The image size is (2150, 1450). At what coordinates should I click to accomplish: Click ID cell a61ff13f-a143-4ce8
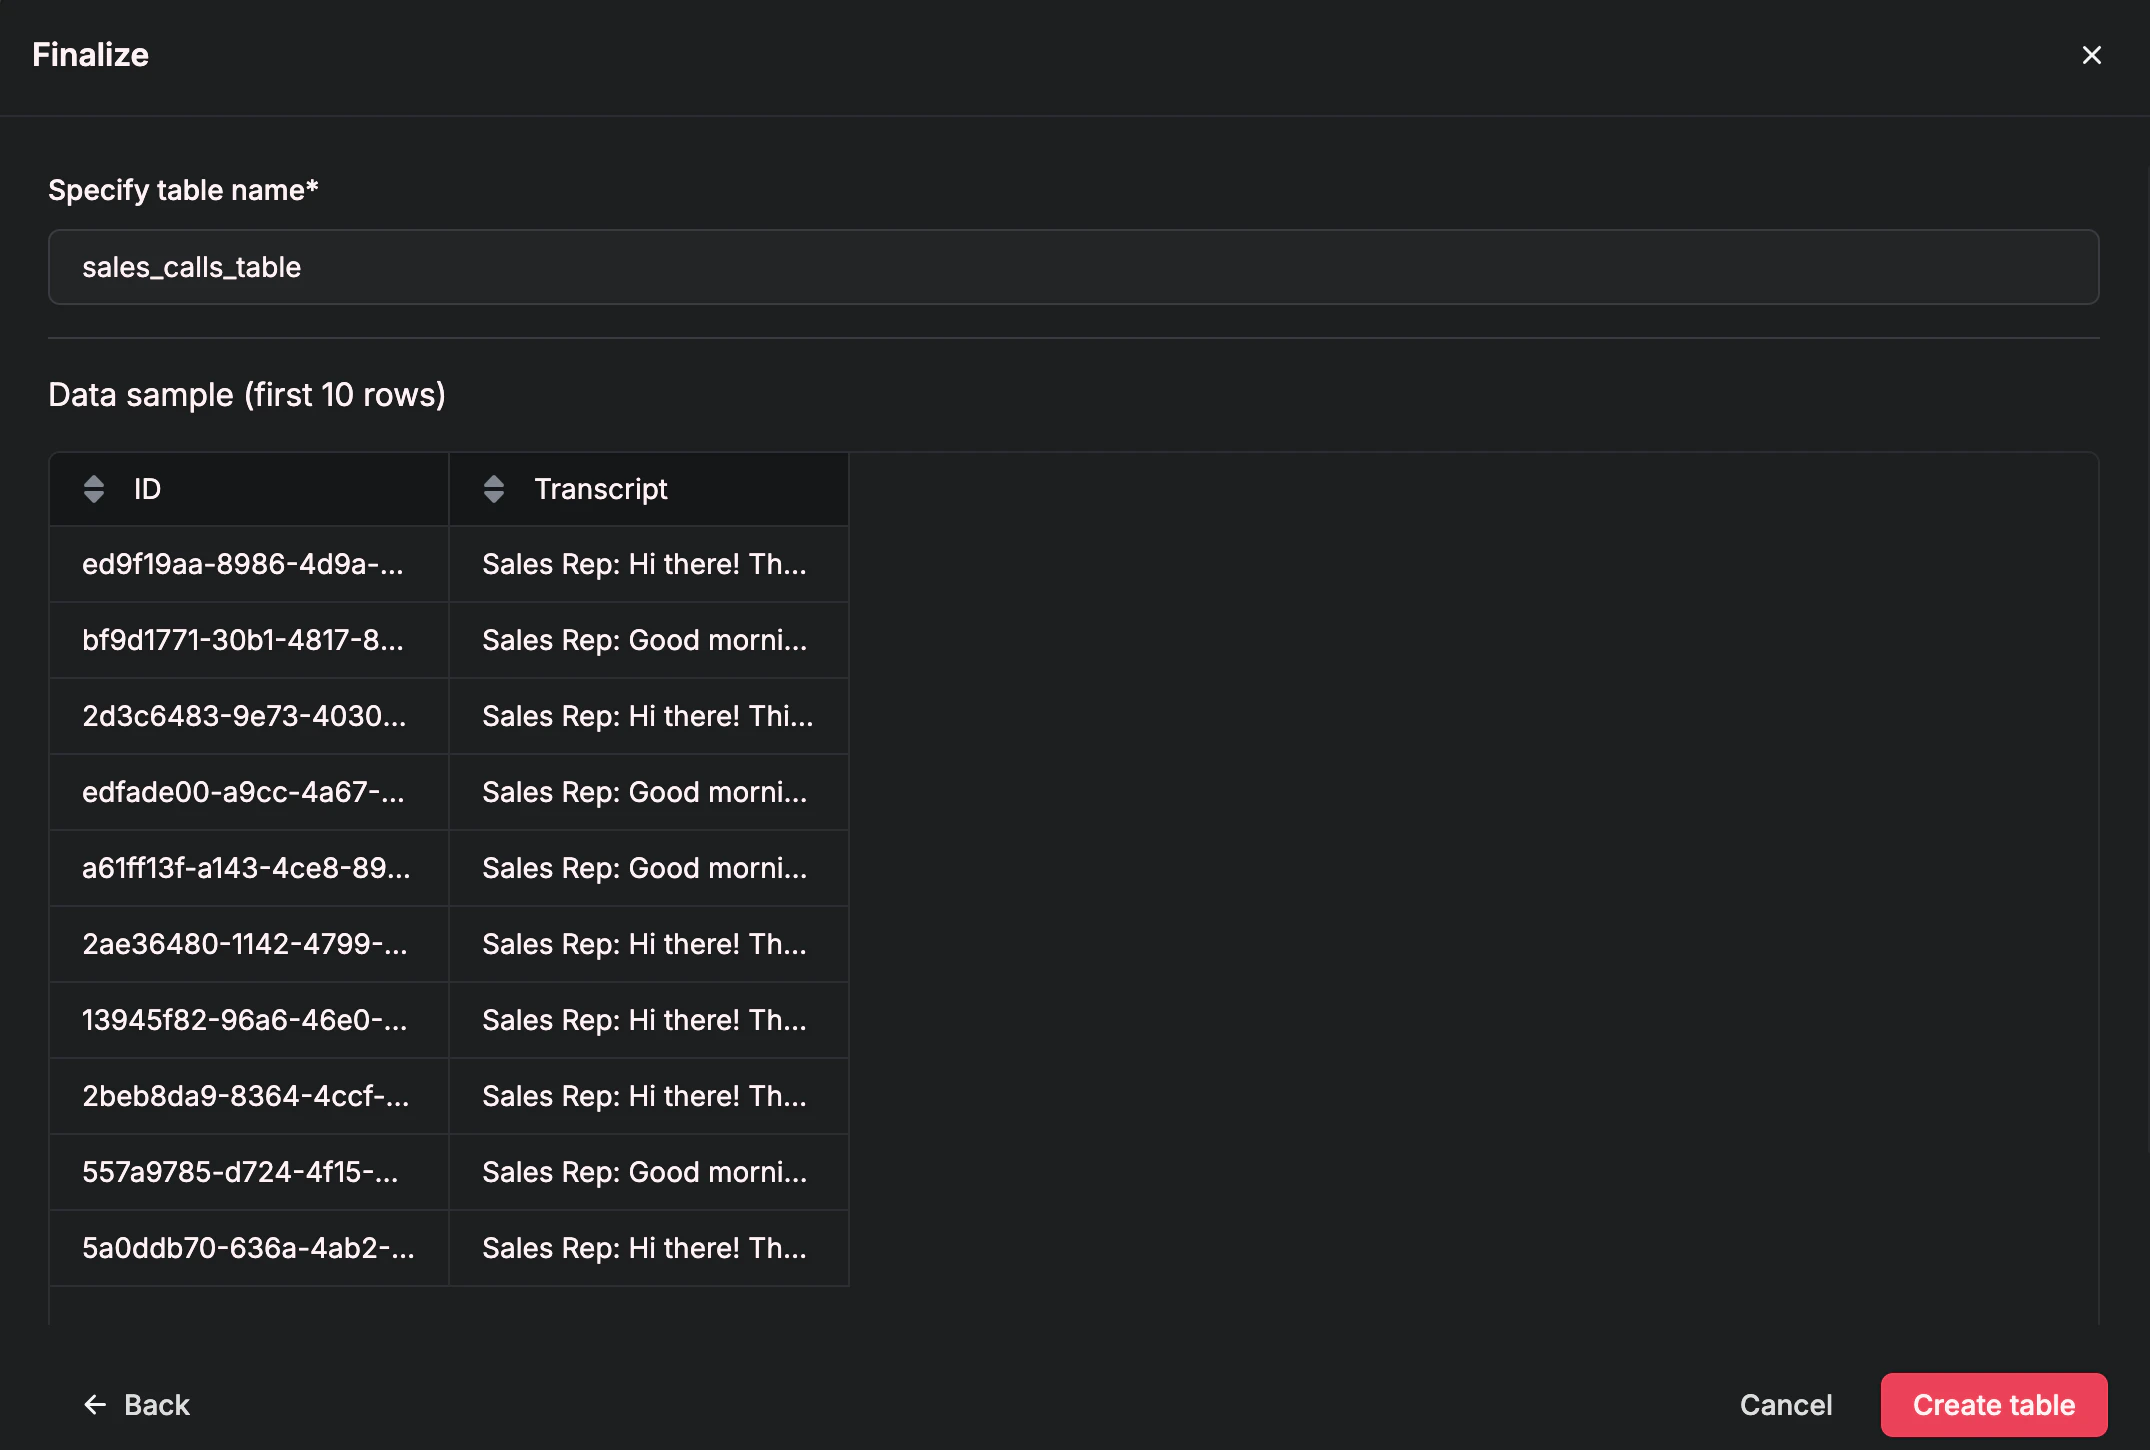(x=246, y=868)
